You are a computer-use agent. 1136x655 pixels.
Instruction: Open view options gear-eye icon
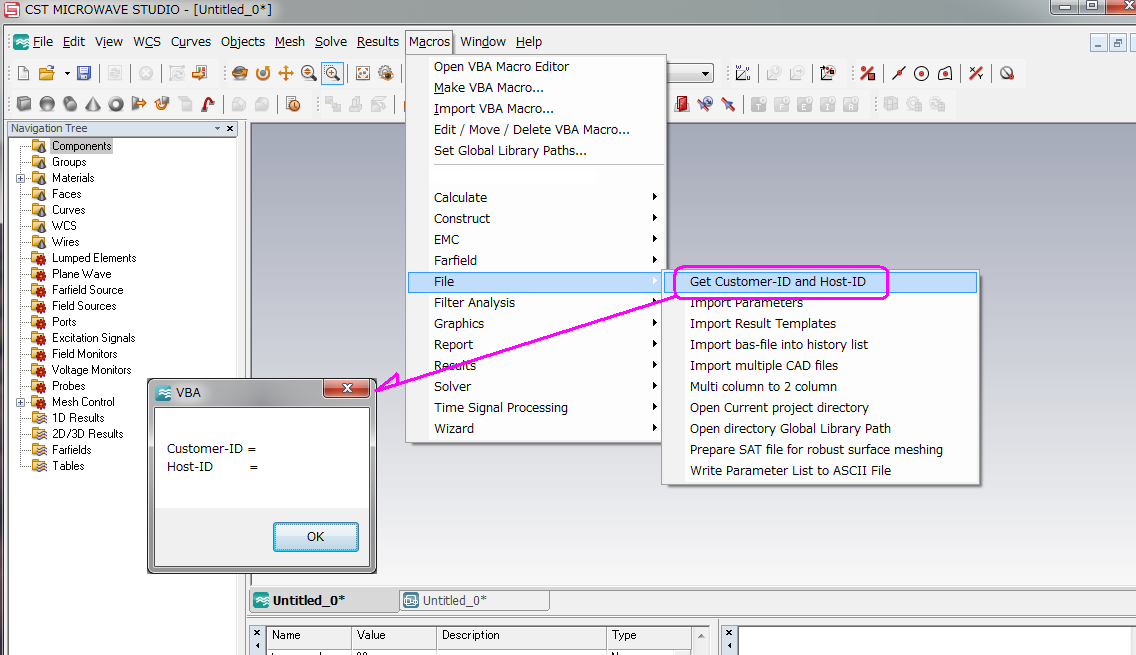[x=386, y=73]
